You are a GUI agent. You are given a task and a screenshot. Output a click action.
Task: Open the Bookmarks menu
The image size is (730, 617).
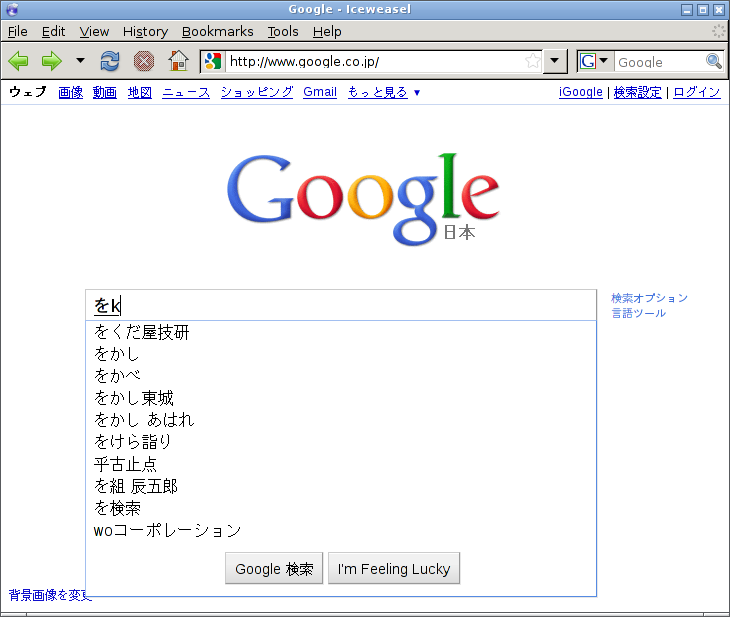pyautogui.click(x=217, y=32)
